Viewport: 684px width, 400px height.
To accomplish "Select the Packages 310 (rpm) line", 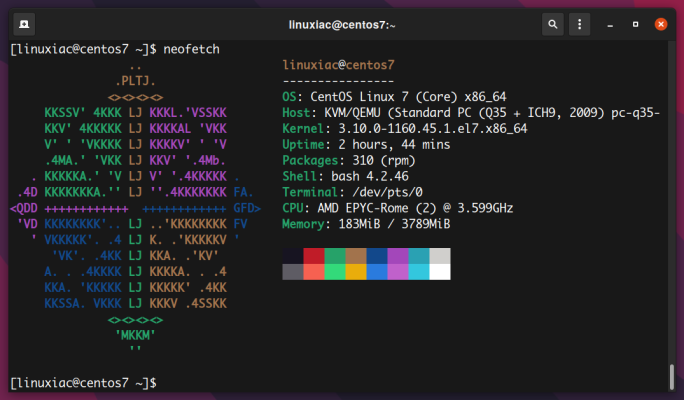I will pyautogui.click(x=349, y=161).
